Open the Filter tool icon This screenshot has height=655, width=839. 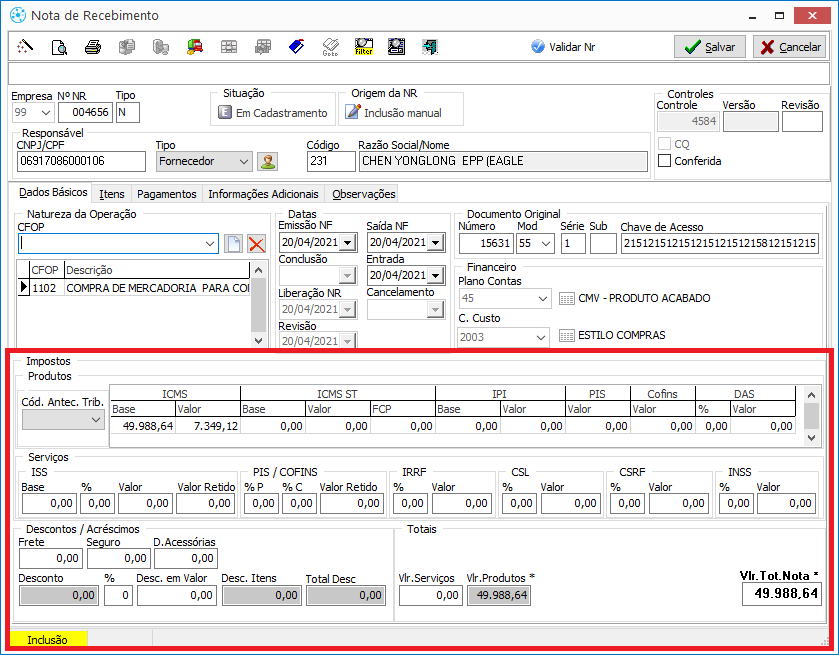(x=364, y=47)
